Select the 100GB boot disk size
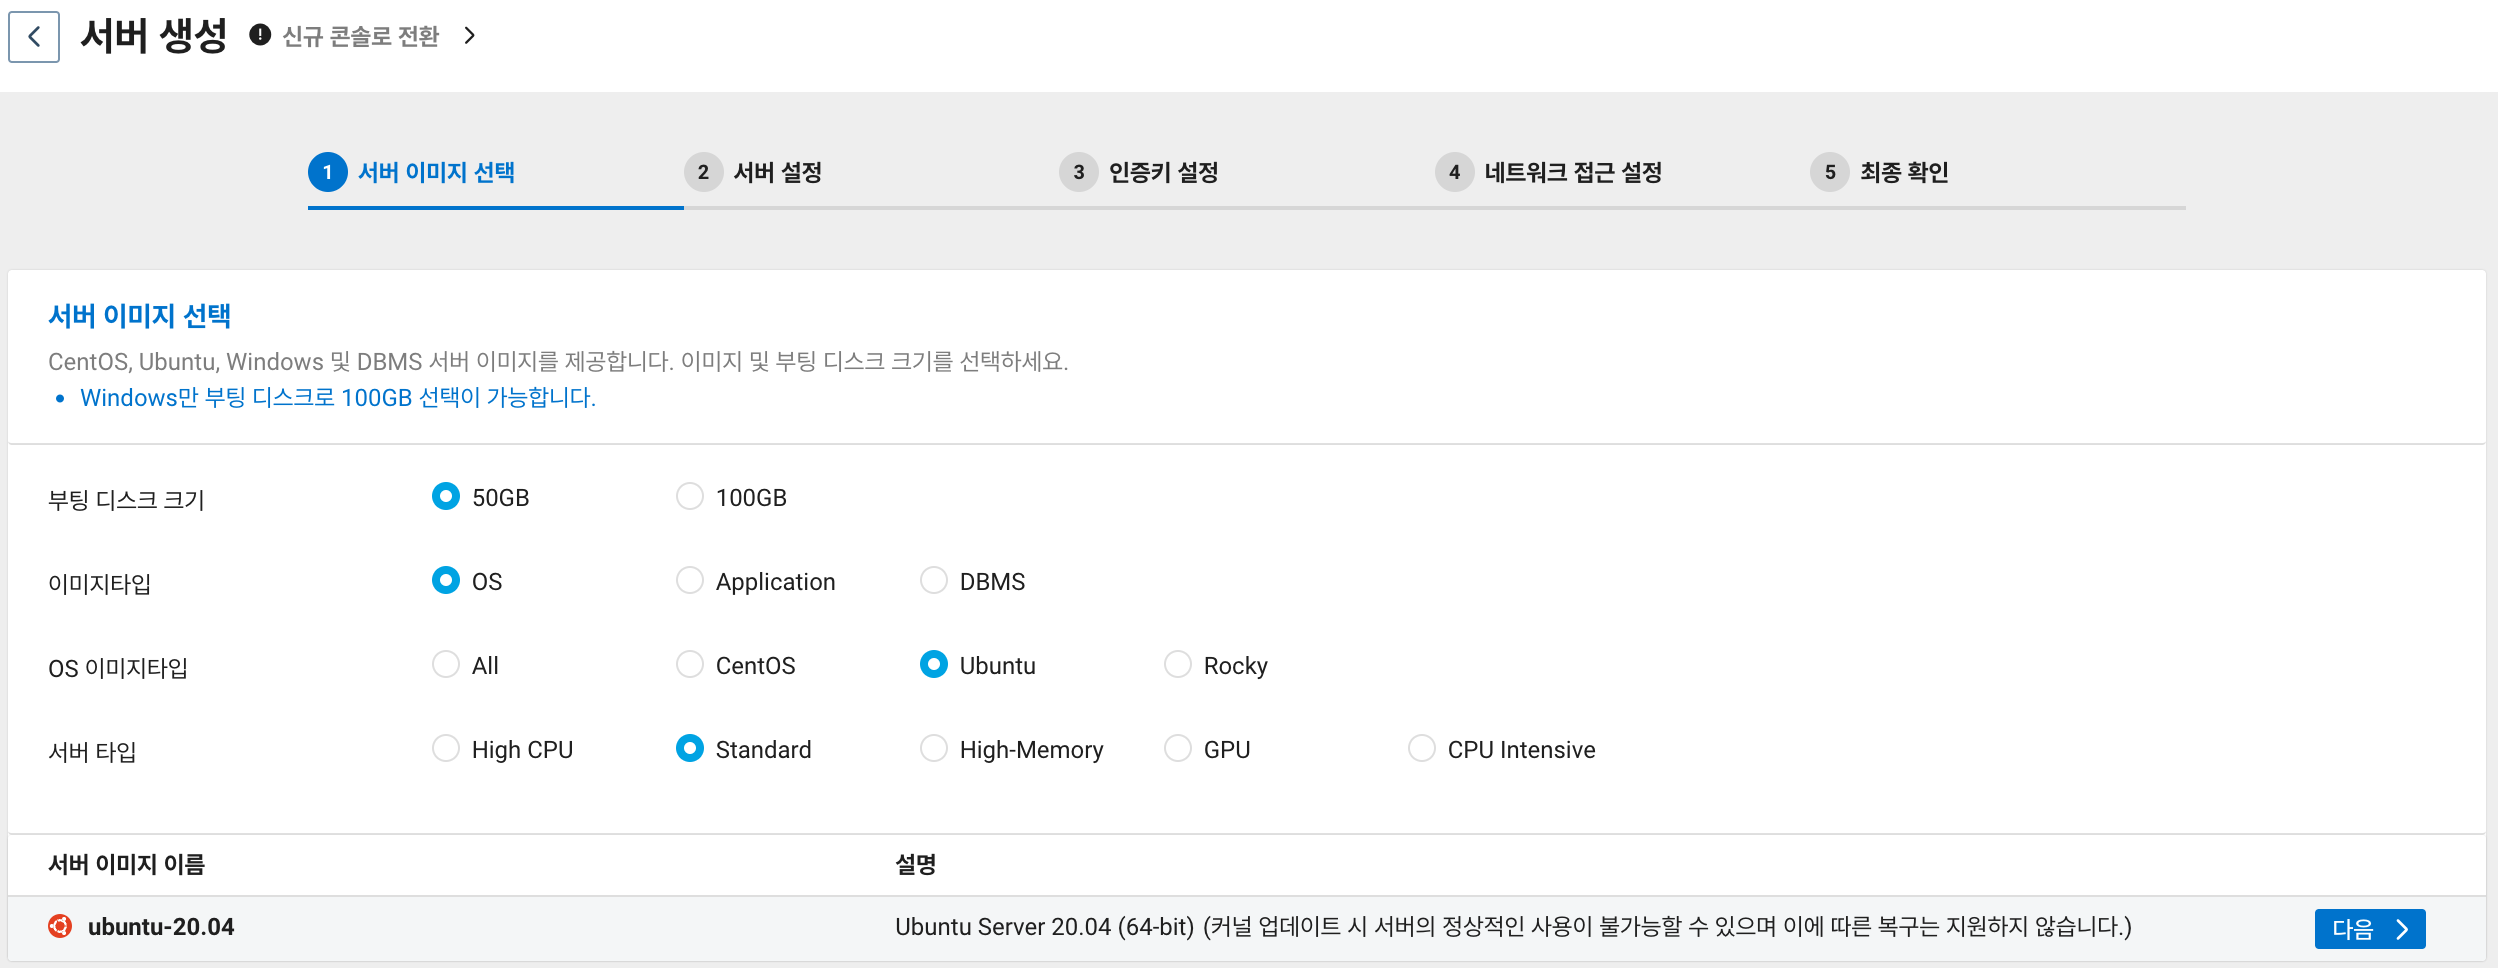This screenshot has height=968, width=2498. tap(690, 496)
